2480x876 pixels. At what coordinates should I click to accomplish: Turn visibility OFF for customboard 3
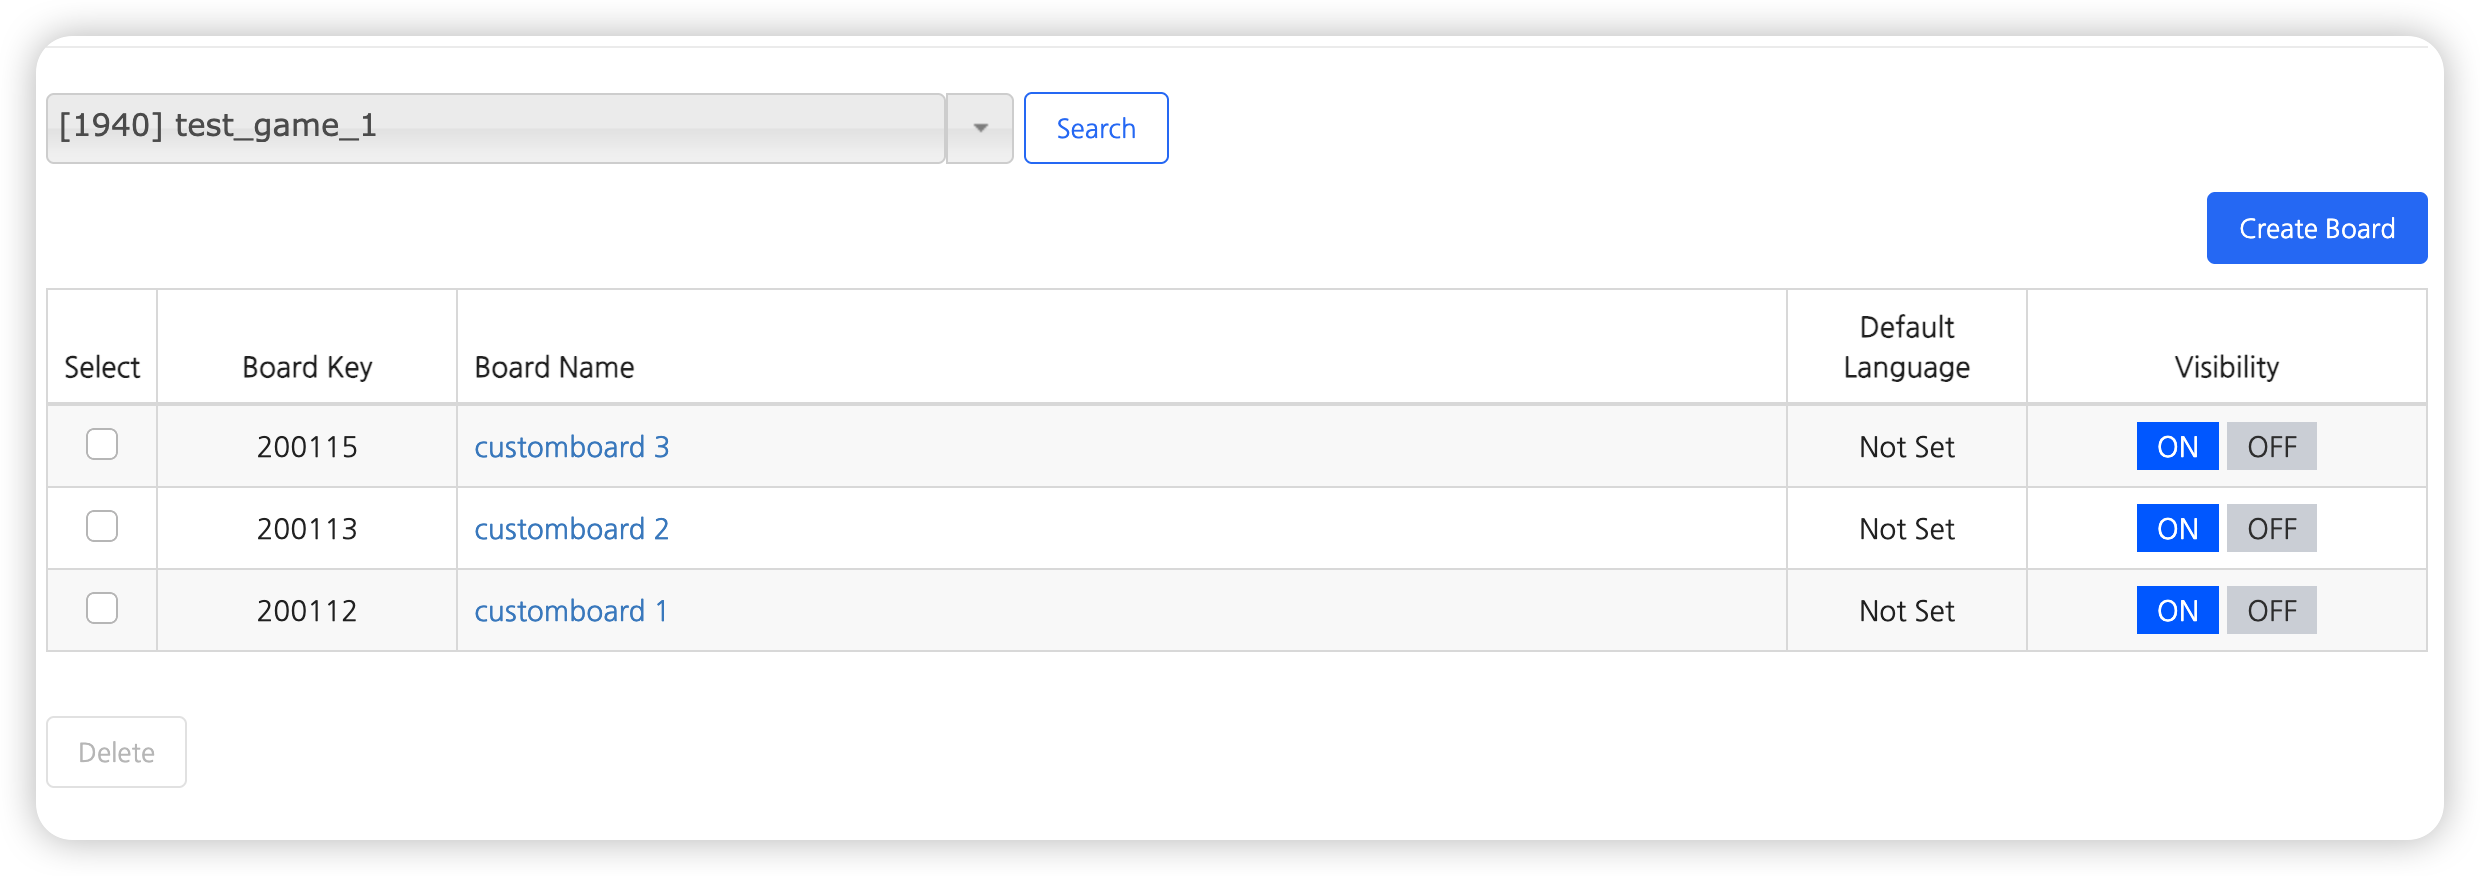2271,446
